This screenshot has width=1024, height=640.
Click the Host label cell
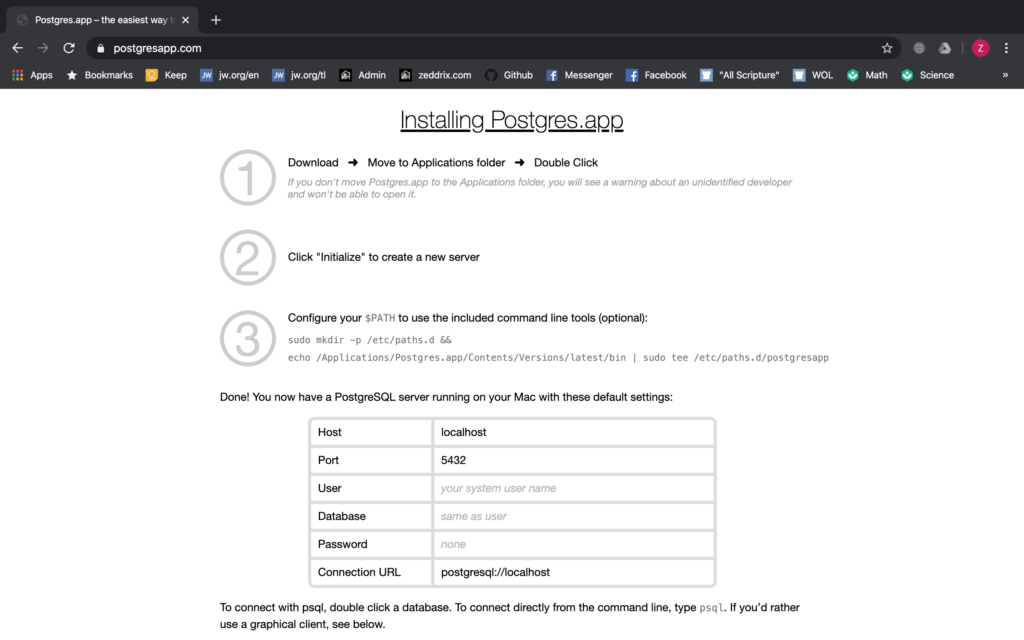coord(370,432)
